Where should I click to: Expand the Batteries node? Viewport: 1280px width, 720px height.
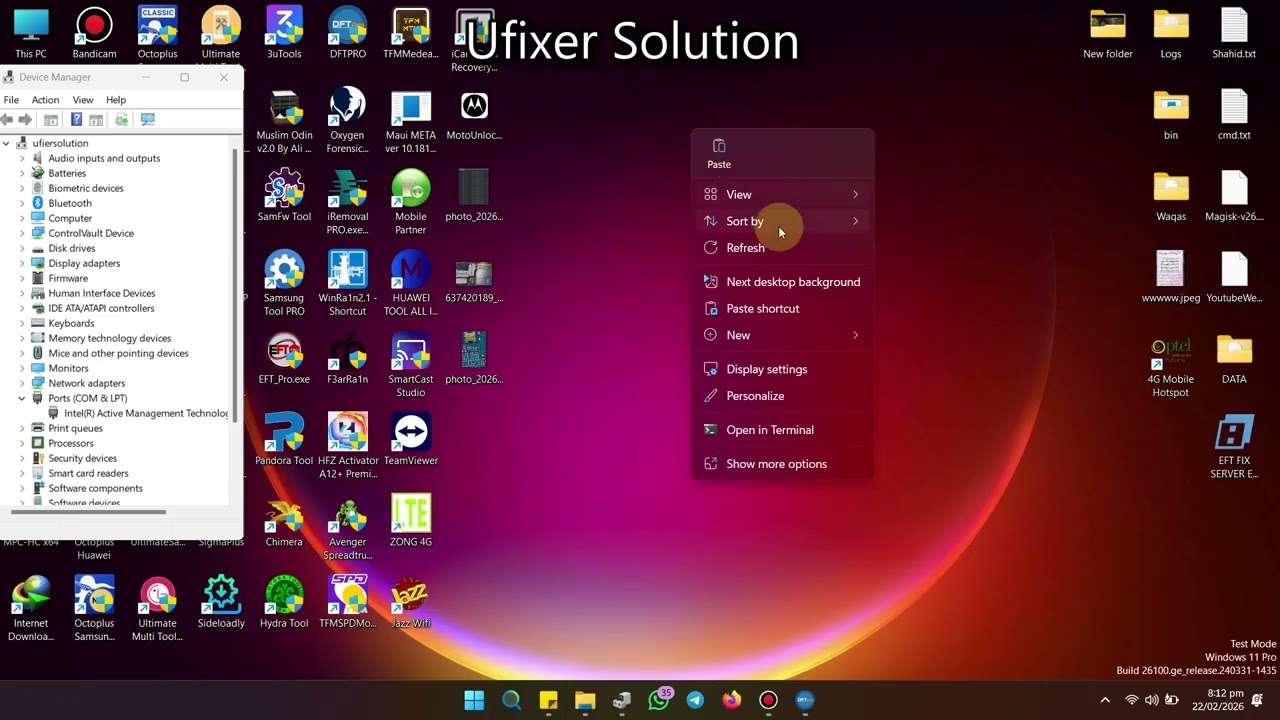[x=22, y=173]
